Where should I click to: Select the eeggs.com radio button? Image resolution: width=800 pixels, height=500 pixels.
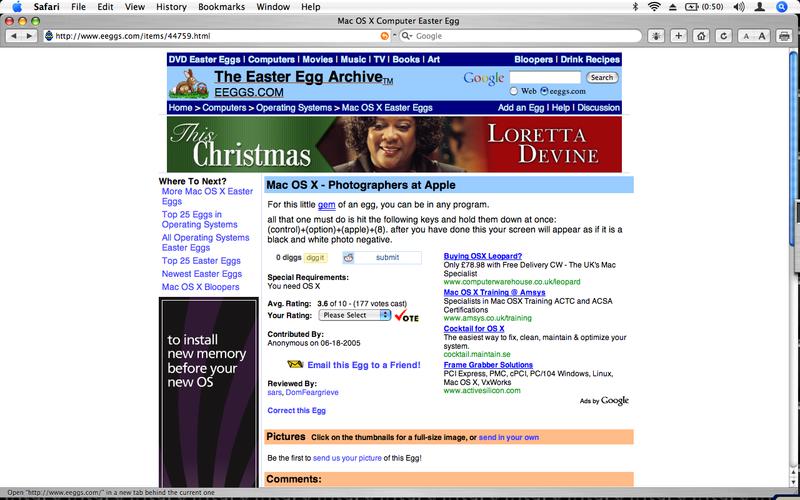point(546,91)
